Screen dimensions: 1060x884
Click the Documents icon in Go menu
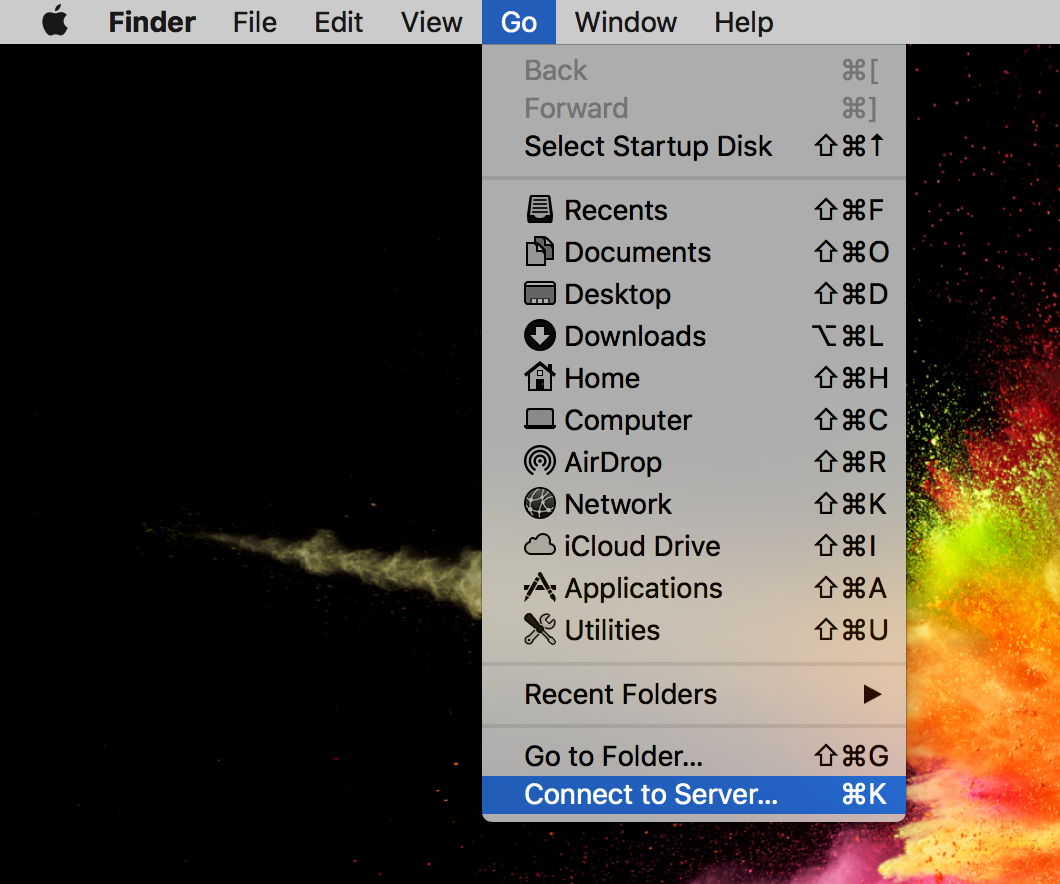(539, 252)
